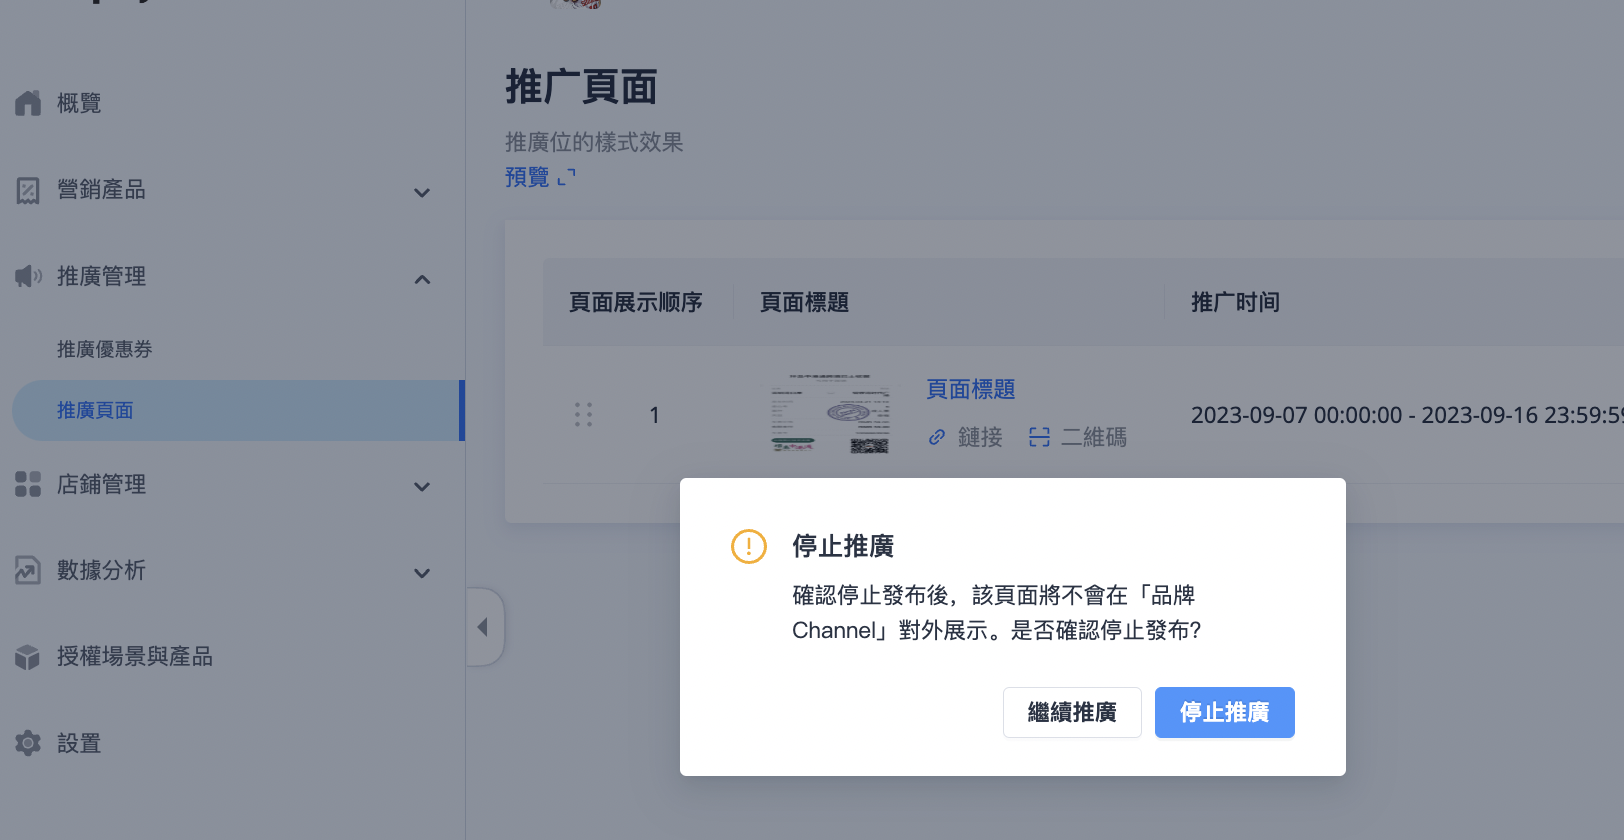Click the 頁面標題 column header
The image size is (1624, 840).
click(805, 302)
